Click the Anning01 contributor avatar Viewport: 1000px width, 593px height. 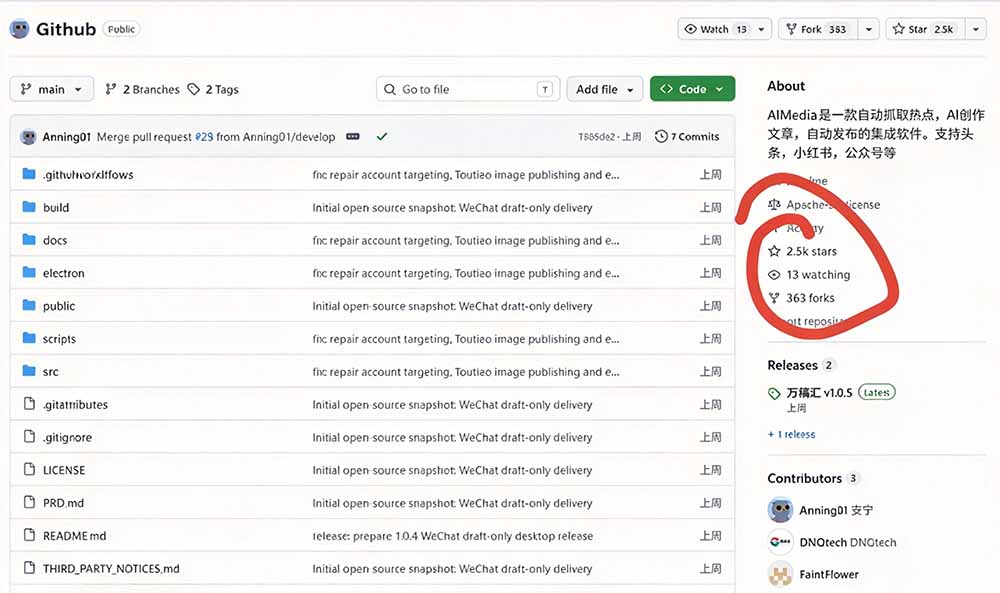pos(780,510)
